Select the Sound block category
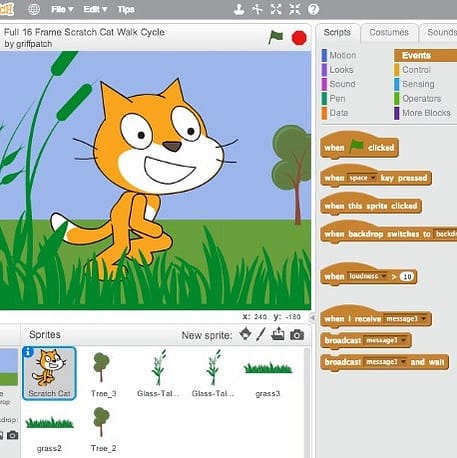The image size is (457, 458). click(x=338, y=84)
